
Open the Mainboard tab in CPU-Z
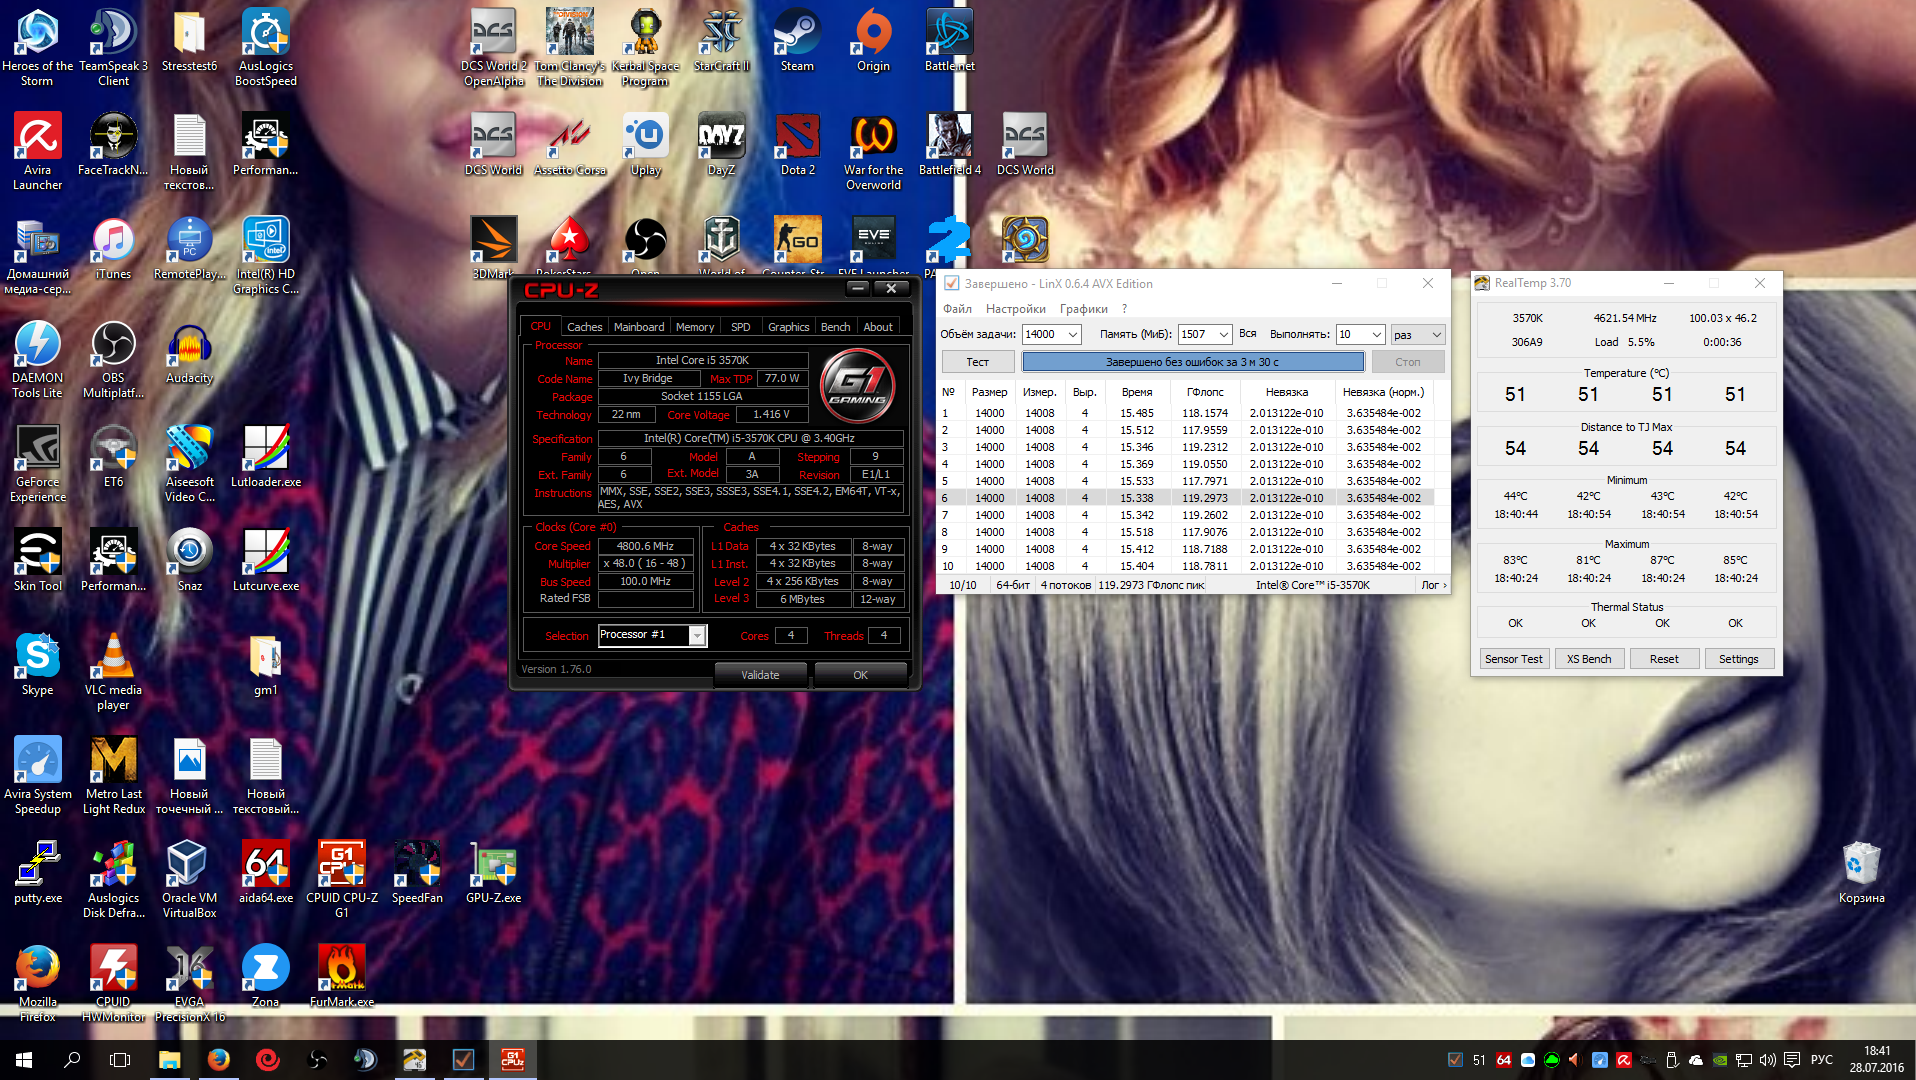point(639,327)
